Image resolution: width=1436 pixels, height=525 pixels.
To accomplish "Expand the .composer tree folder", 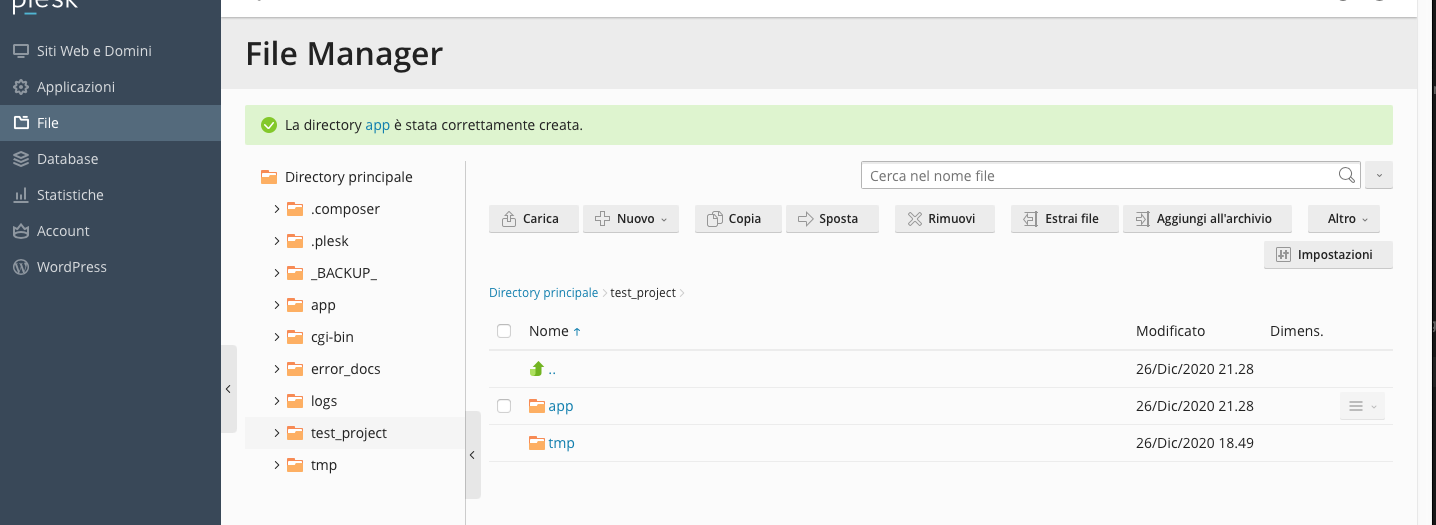I will click(277, 209).
